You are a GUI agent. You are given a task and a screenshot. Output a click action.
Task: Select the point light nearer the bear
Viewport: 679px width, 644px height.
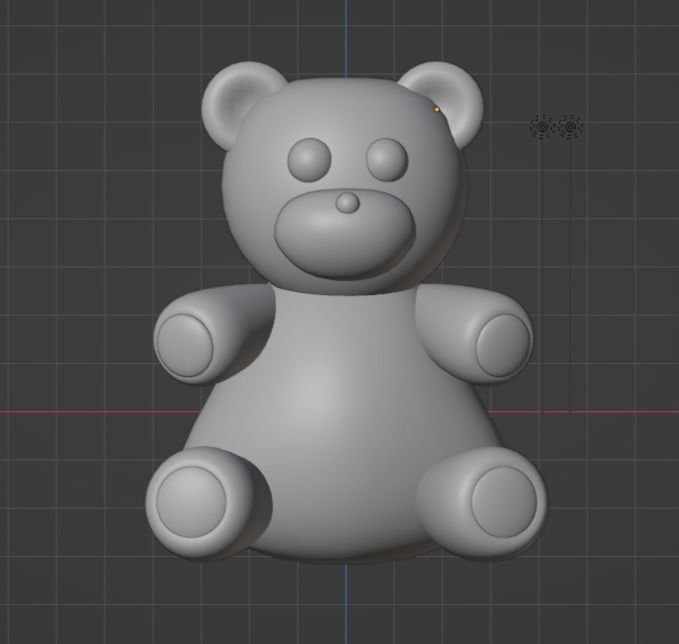543,126
